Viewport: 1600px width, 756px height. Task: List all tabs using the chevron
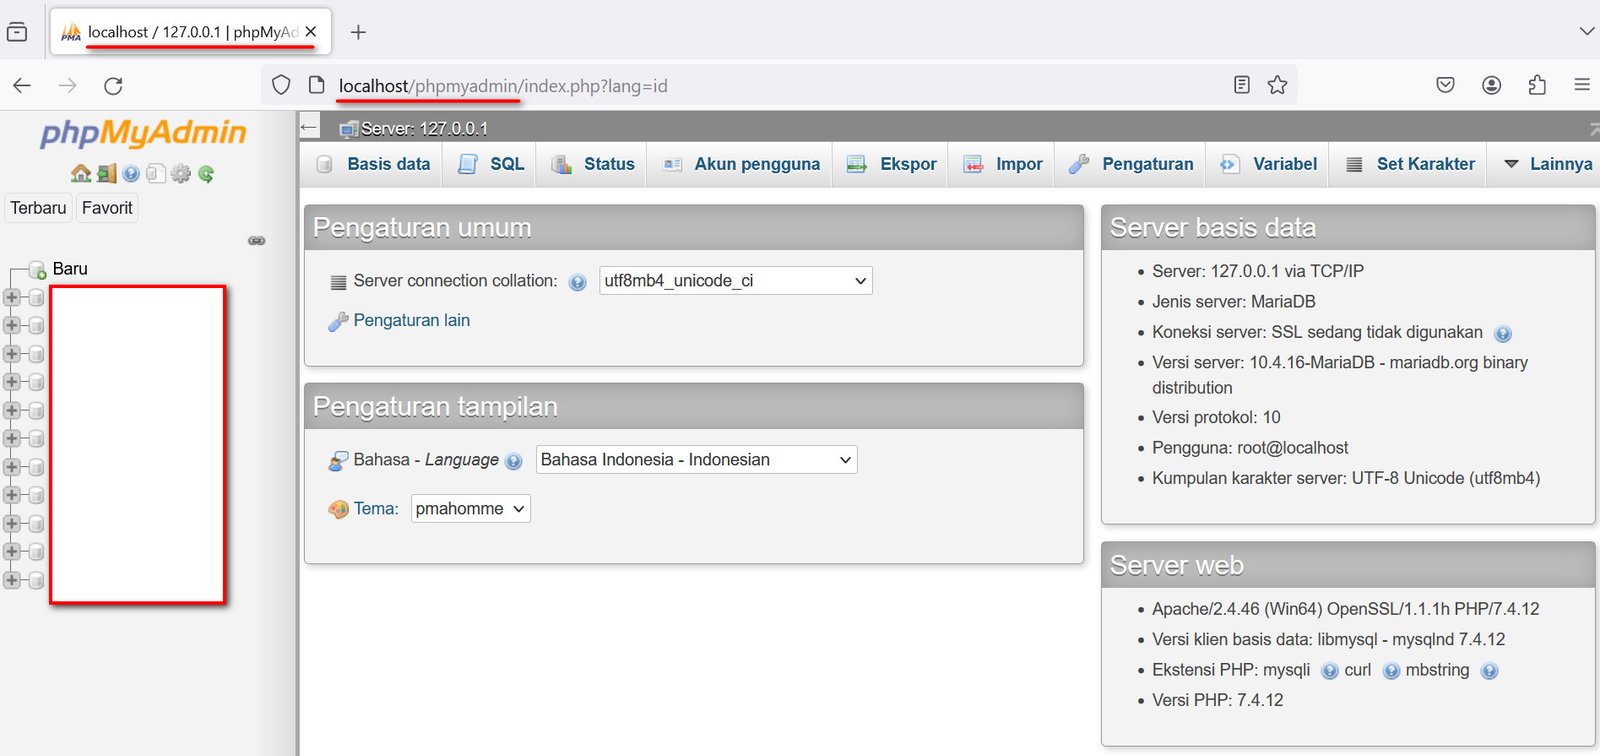(1586, 31)
